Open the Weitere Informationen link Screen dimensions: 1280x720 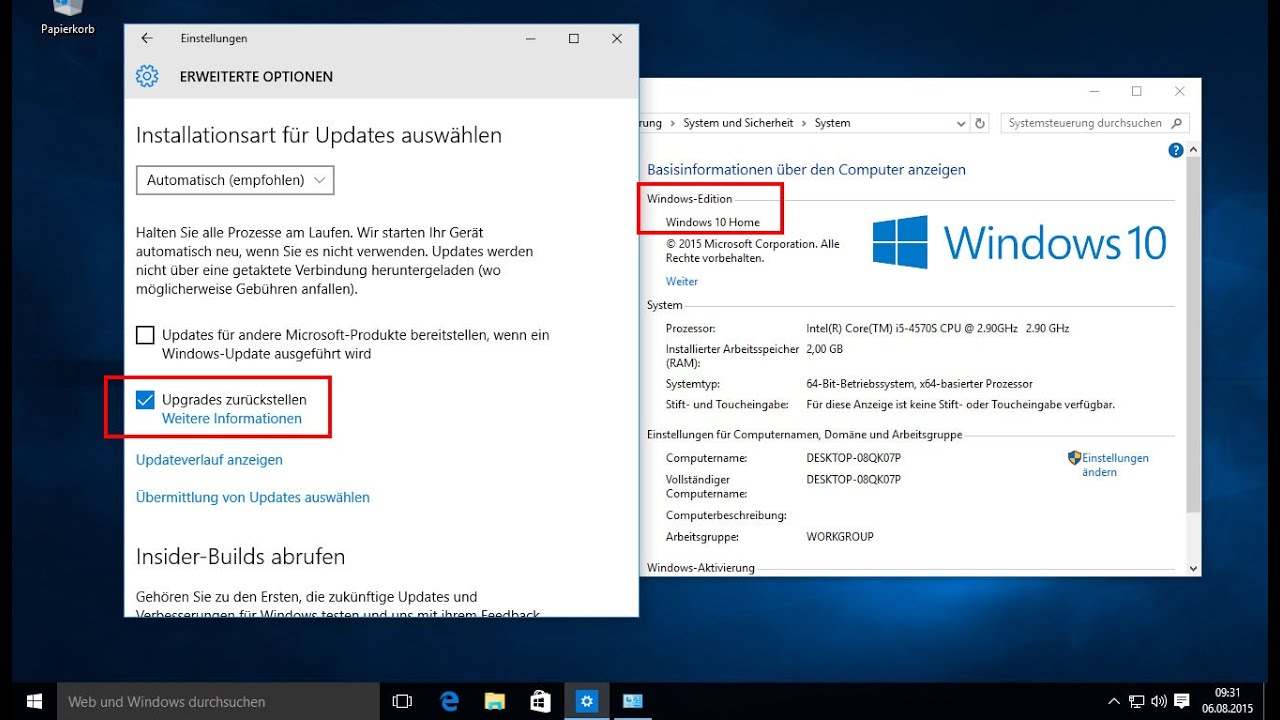[x=232, y=419]
